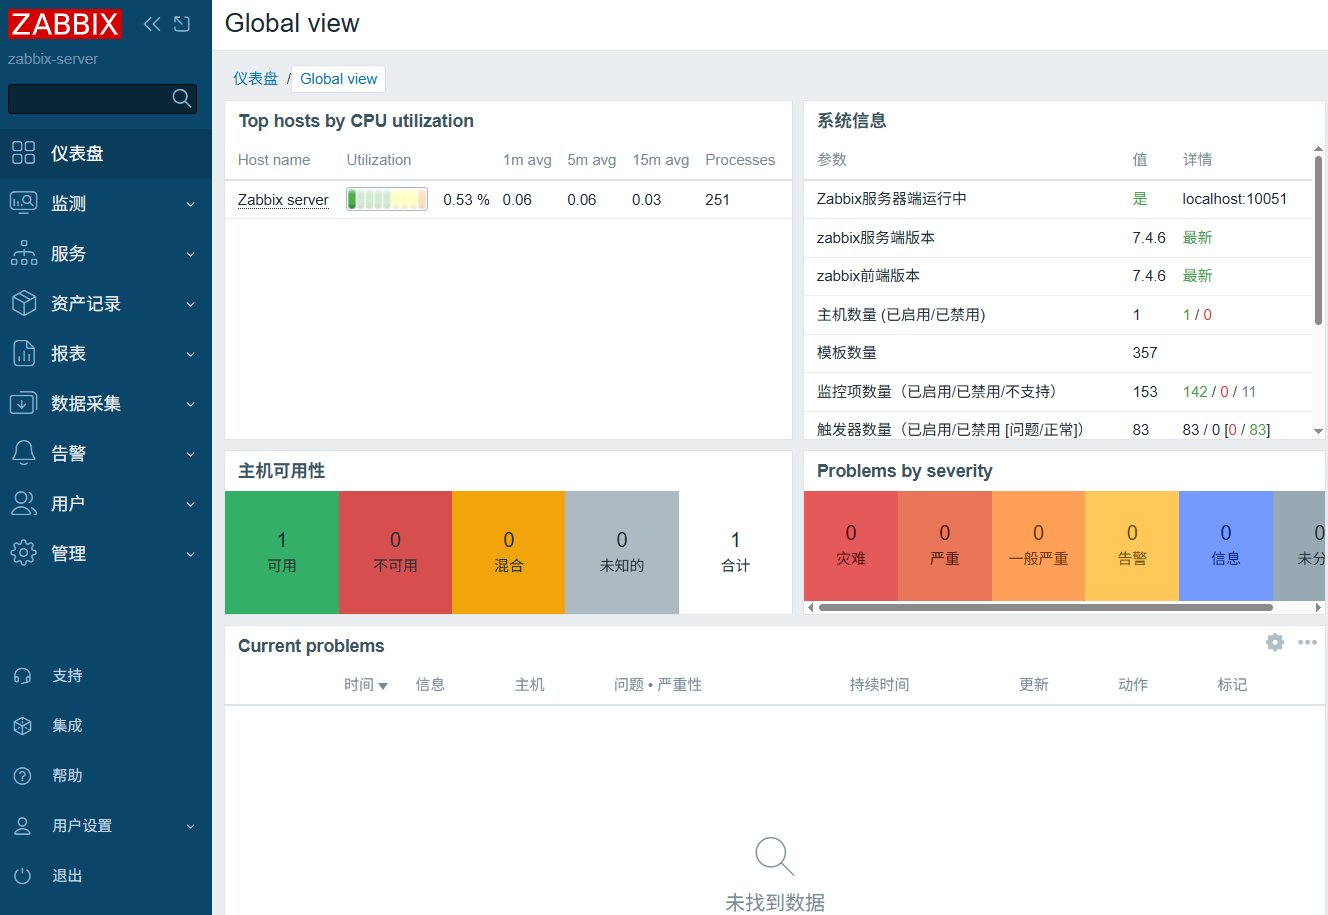This screenshot has height=915, width=1328.
Task: Click the severity scrollbar right arrow
Action: coord(1319,607)
